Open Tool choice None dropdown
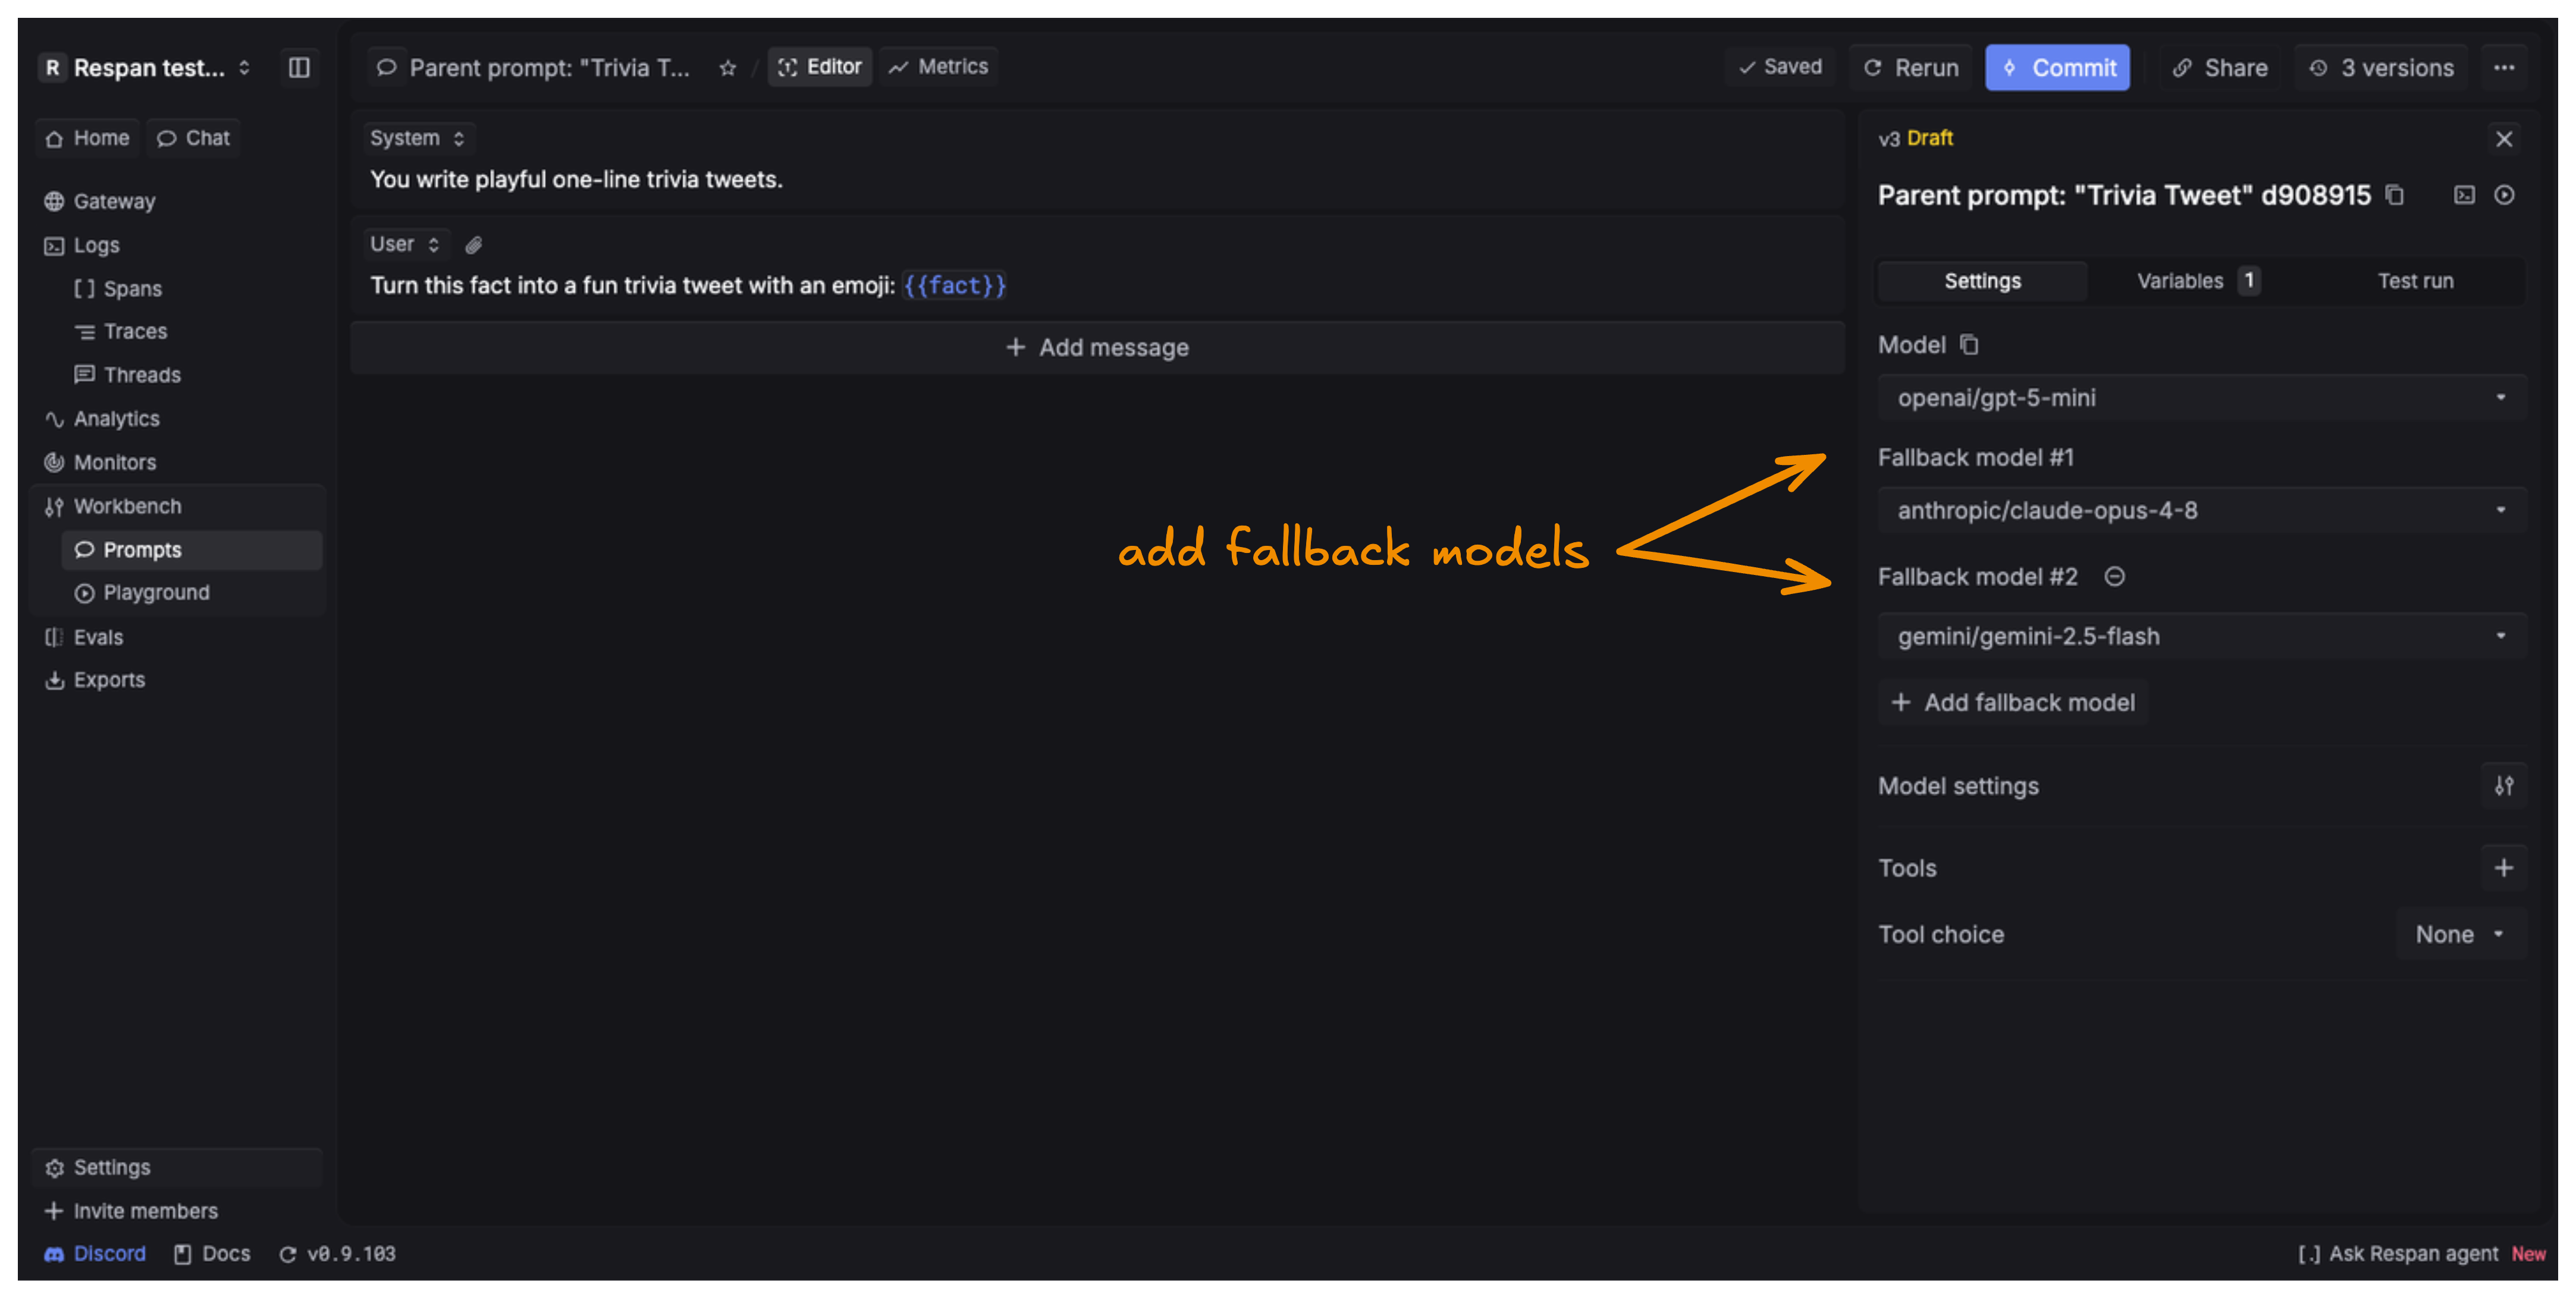 pos(2460,934)
